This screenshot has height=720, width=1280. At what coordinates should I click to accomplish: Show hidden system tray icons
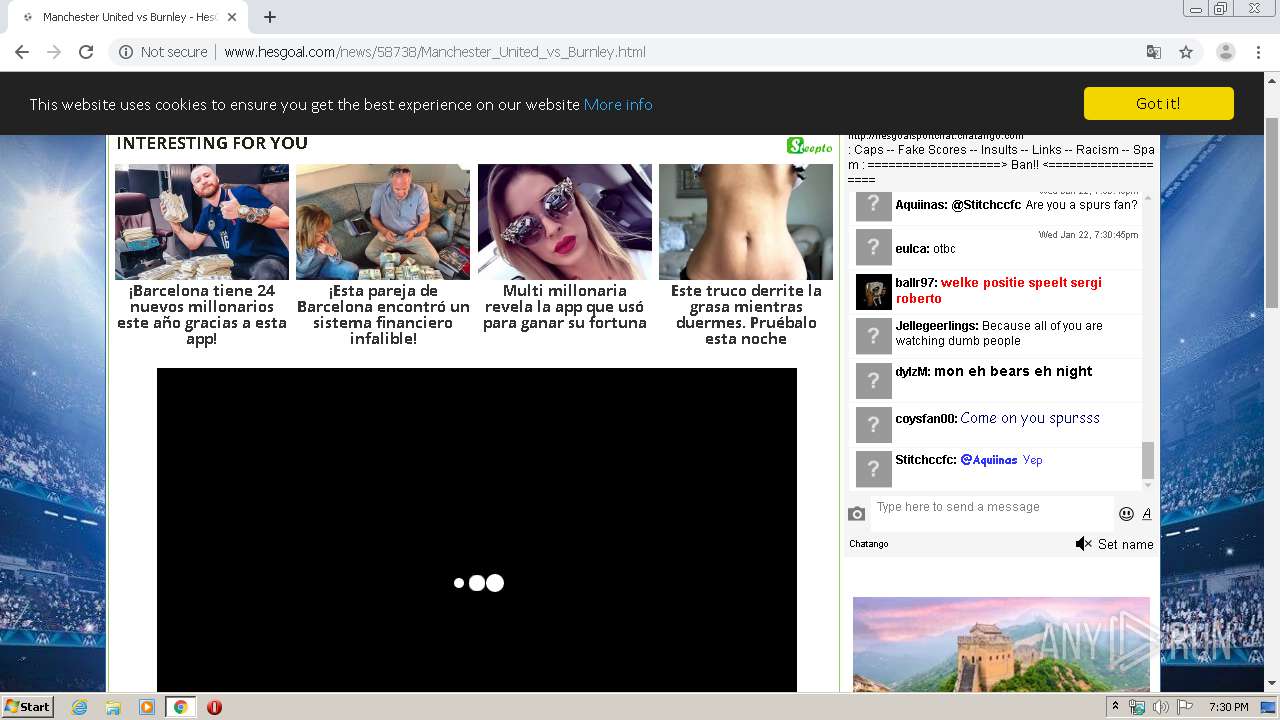(x=1115, y=707)
